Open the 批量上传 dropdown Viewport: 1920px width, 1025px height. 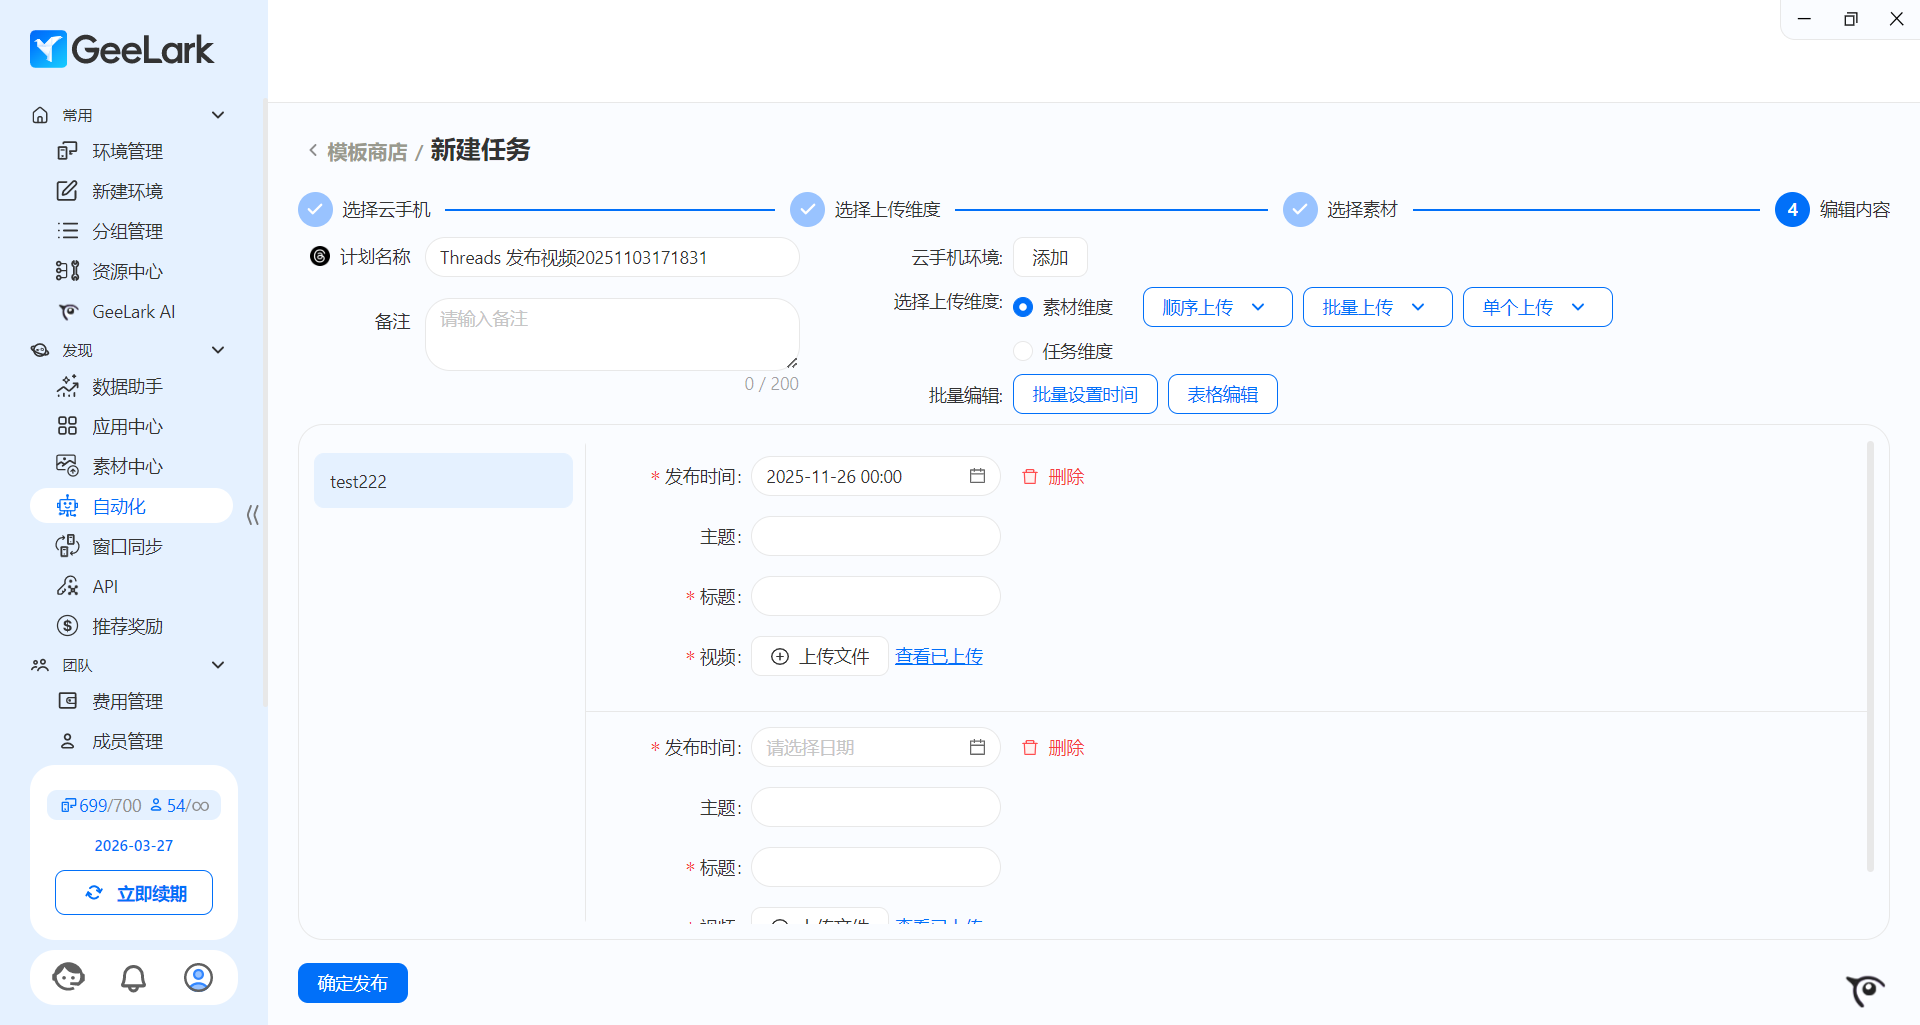click(x=1377, y=307)
